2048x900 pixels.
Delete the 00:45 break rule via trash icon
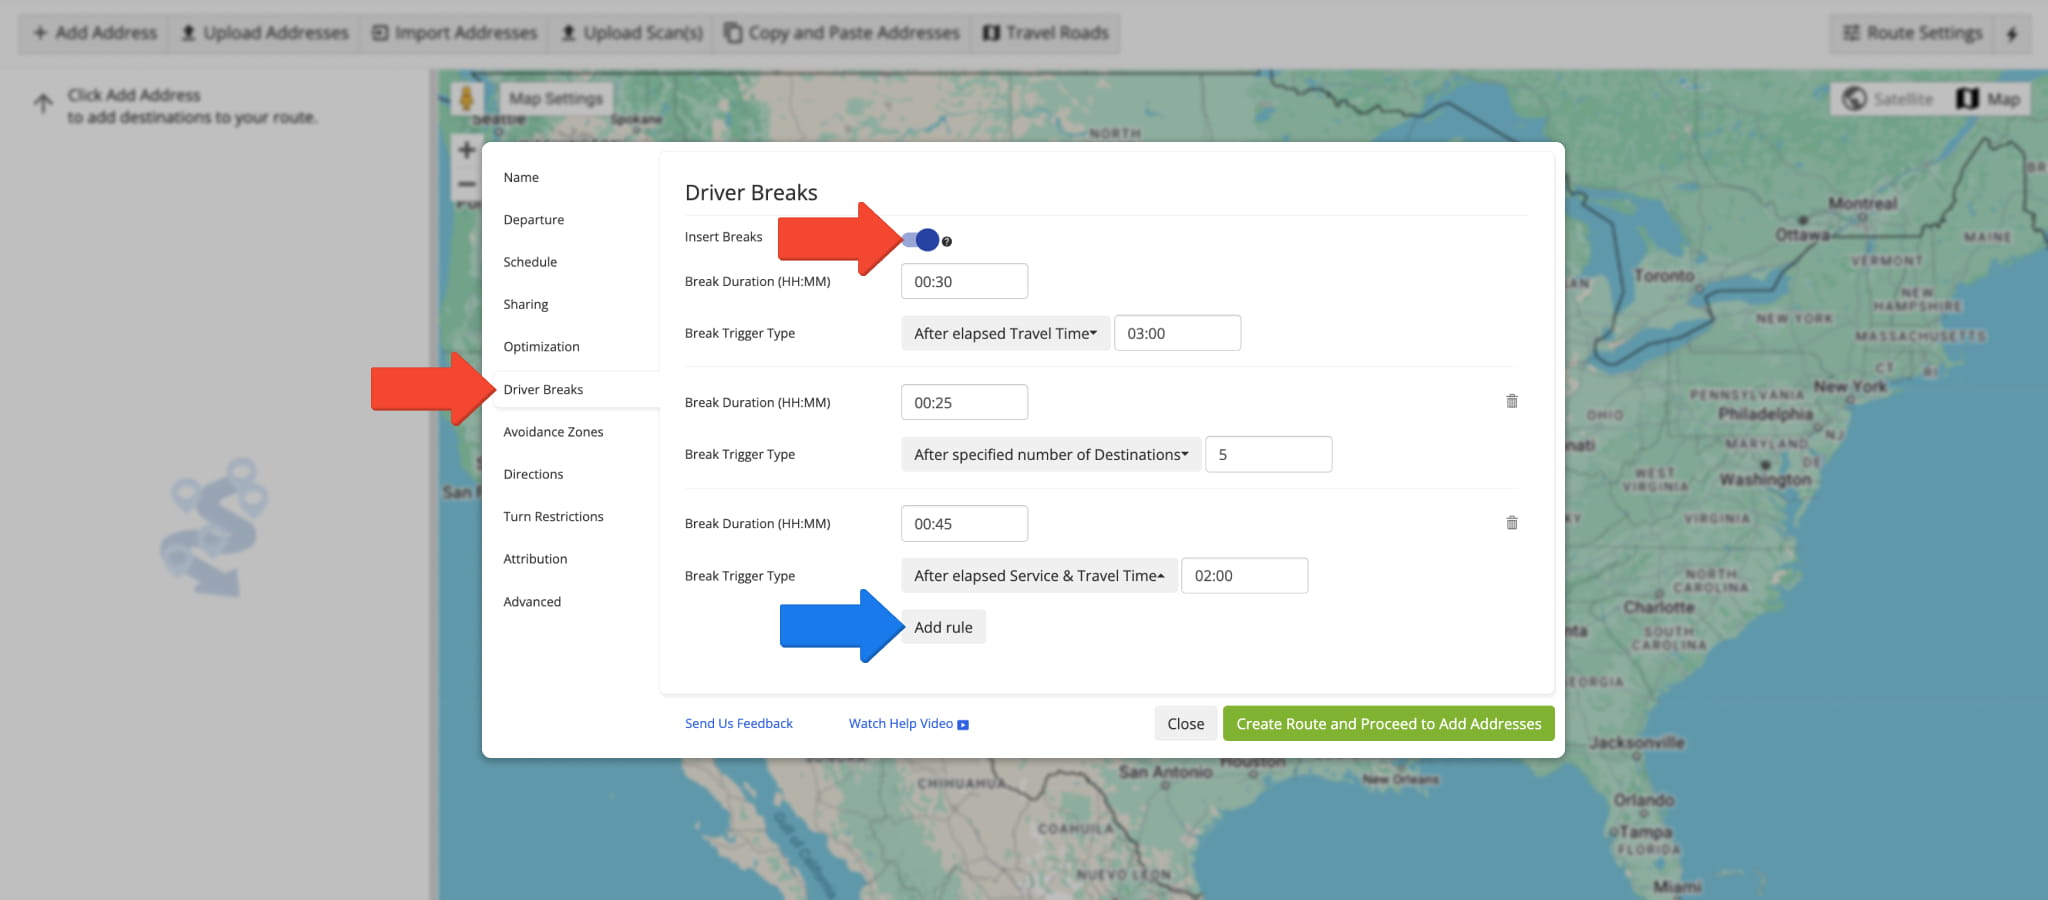coord(1511,523)
